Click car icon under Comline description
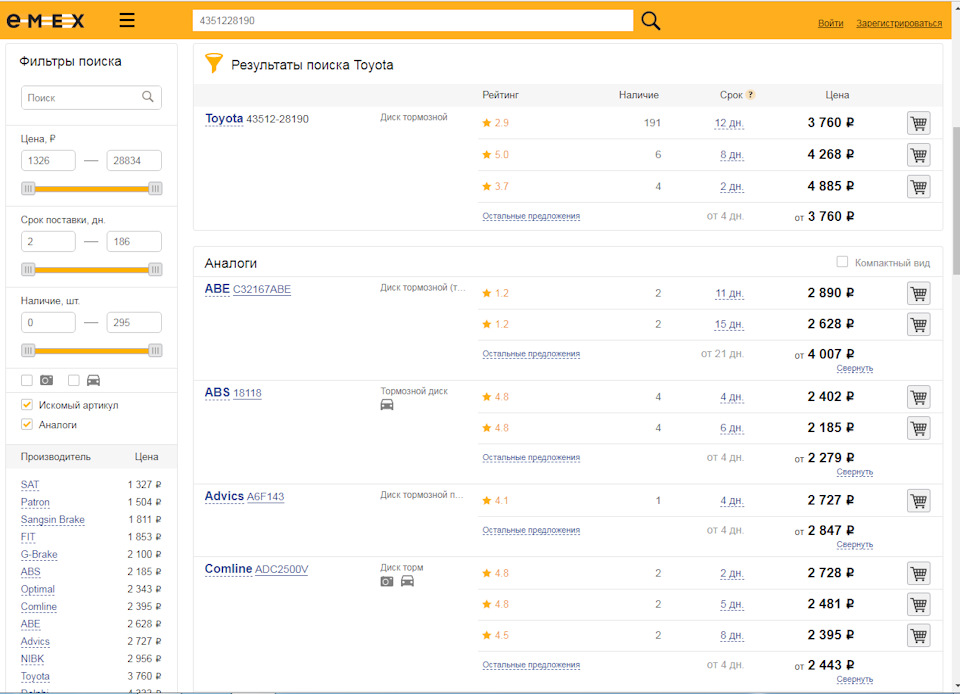960x694 pixels. click(407, 581)
